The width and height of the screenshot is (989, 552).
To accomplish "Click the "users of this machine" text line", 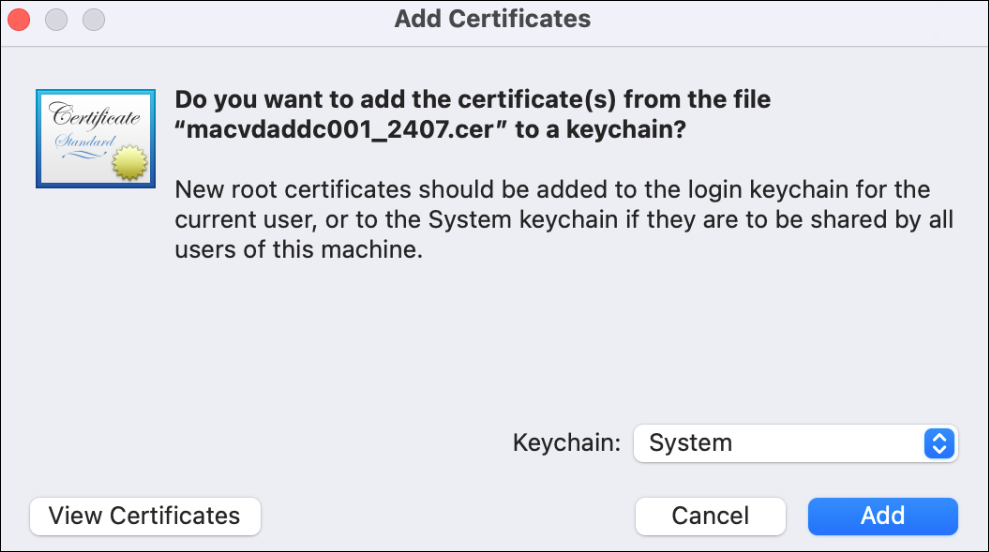I will click(x=298, y=251).
